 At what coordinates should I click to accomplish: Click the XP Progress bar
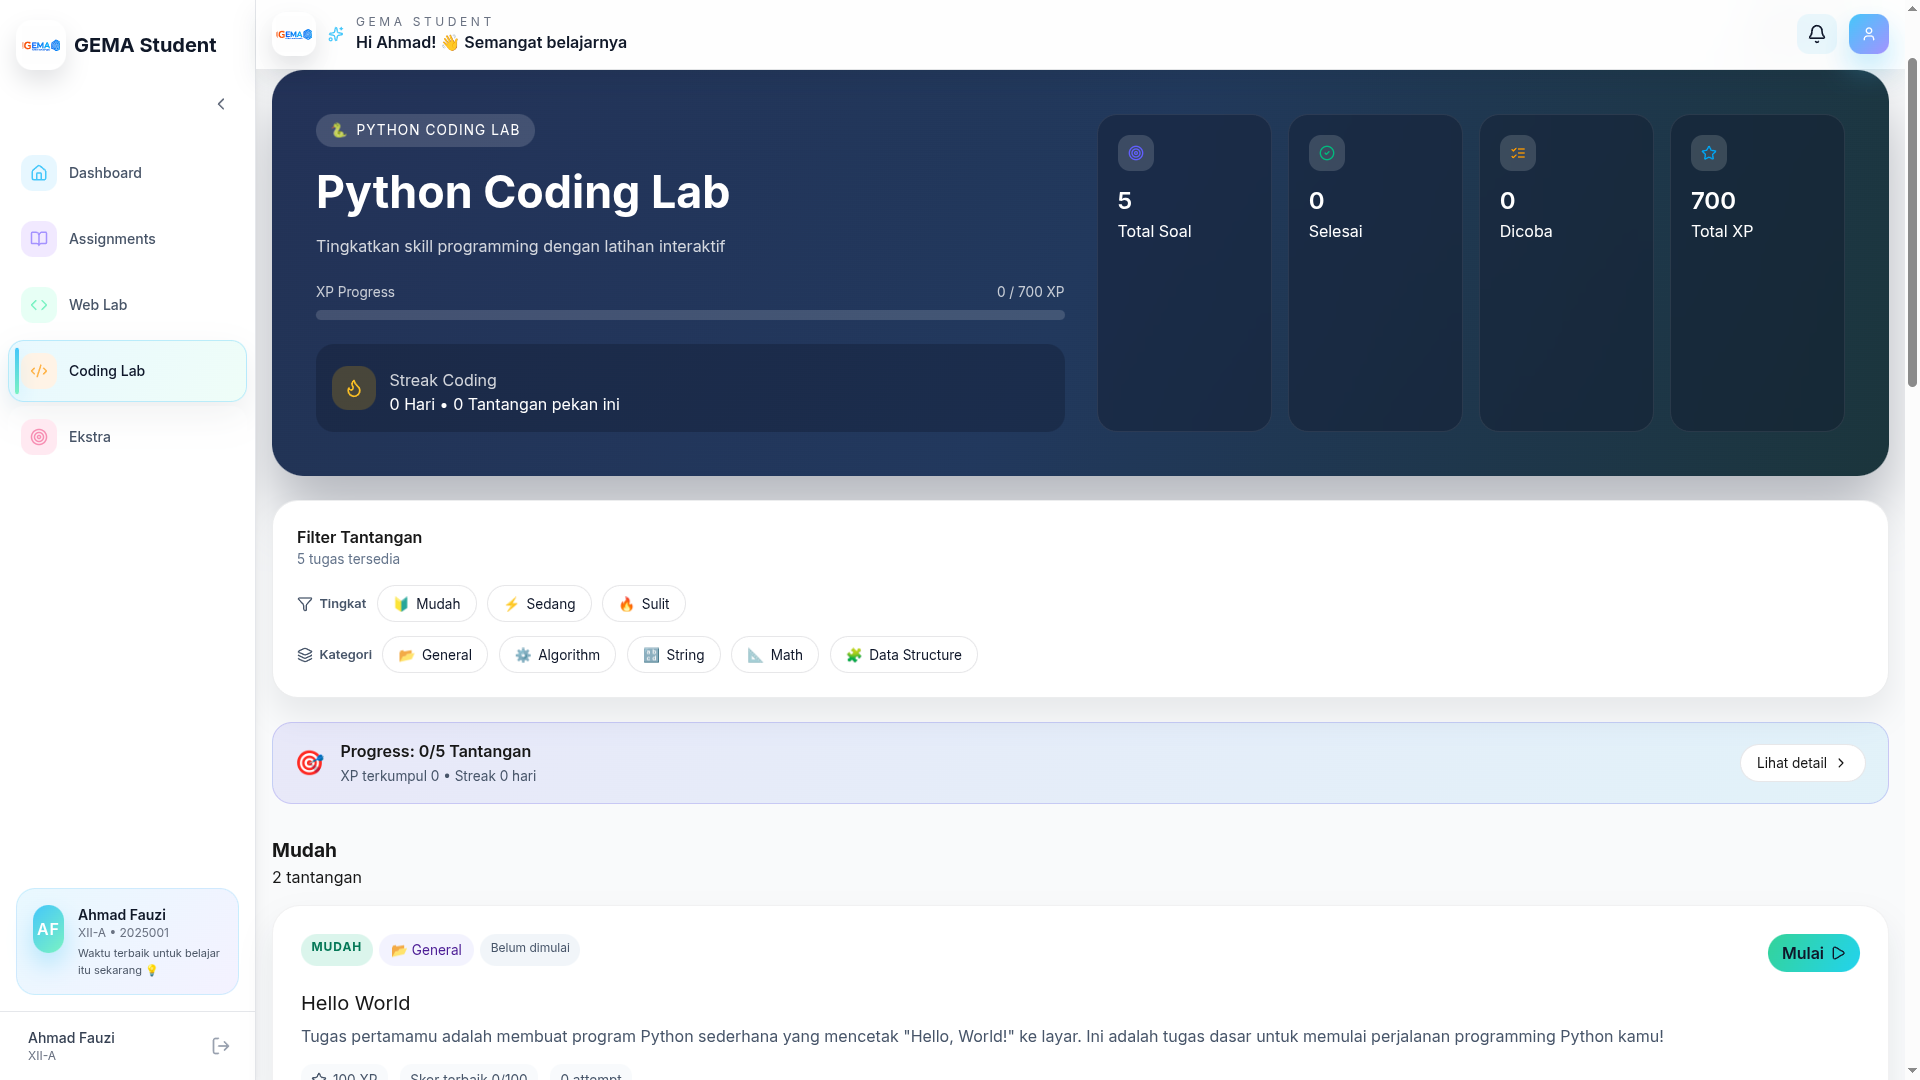(x=690, y=314)
